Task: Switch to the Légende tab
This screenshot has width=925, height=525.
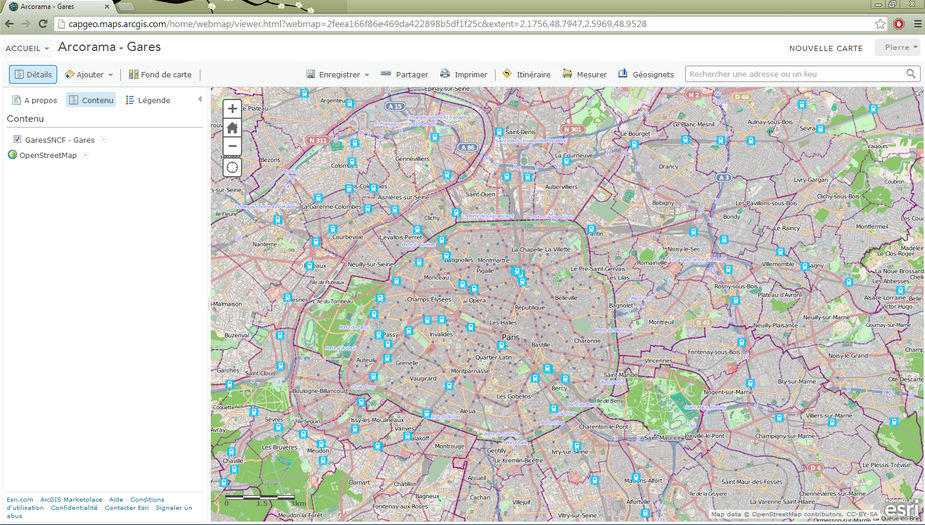Action: click(x=147, y=100)
